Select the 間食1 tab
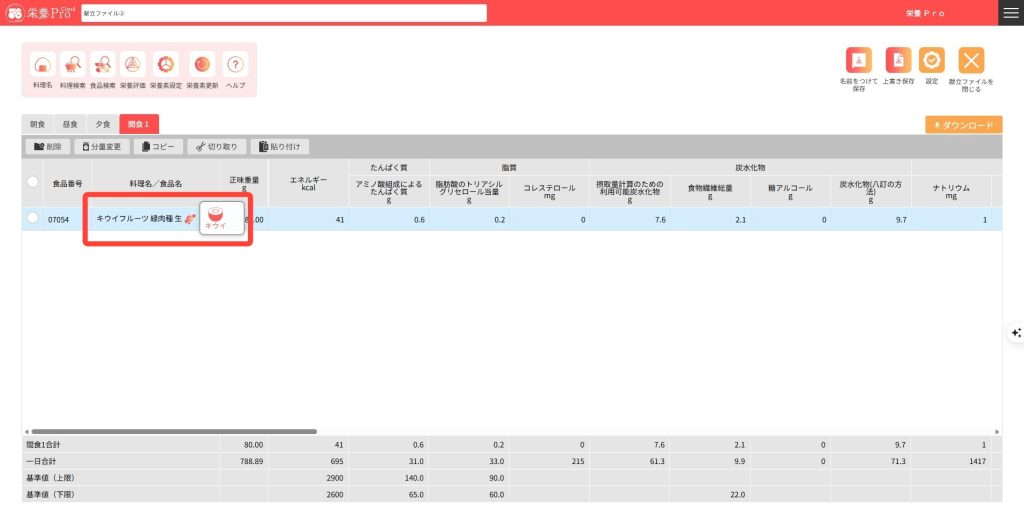 [139, 124]
